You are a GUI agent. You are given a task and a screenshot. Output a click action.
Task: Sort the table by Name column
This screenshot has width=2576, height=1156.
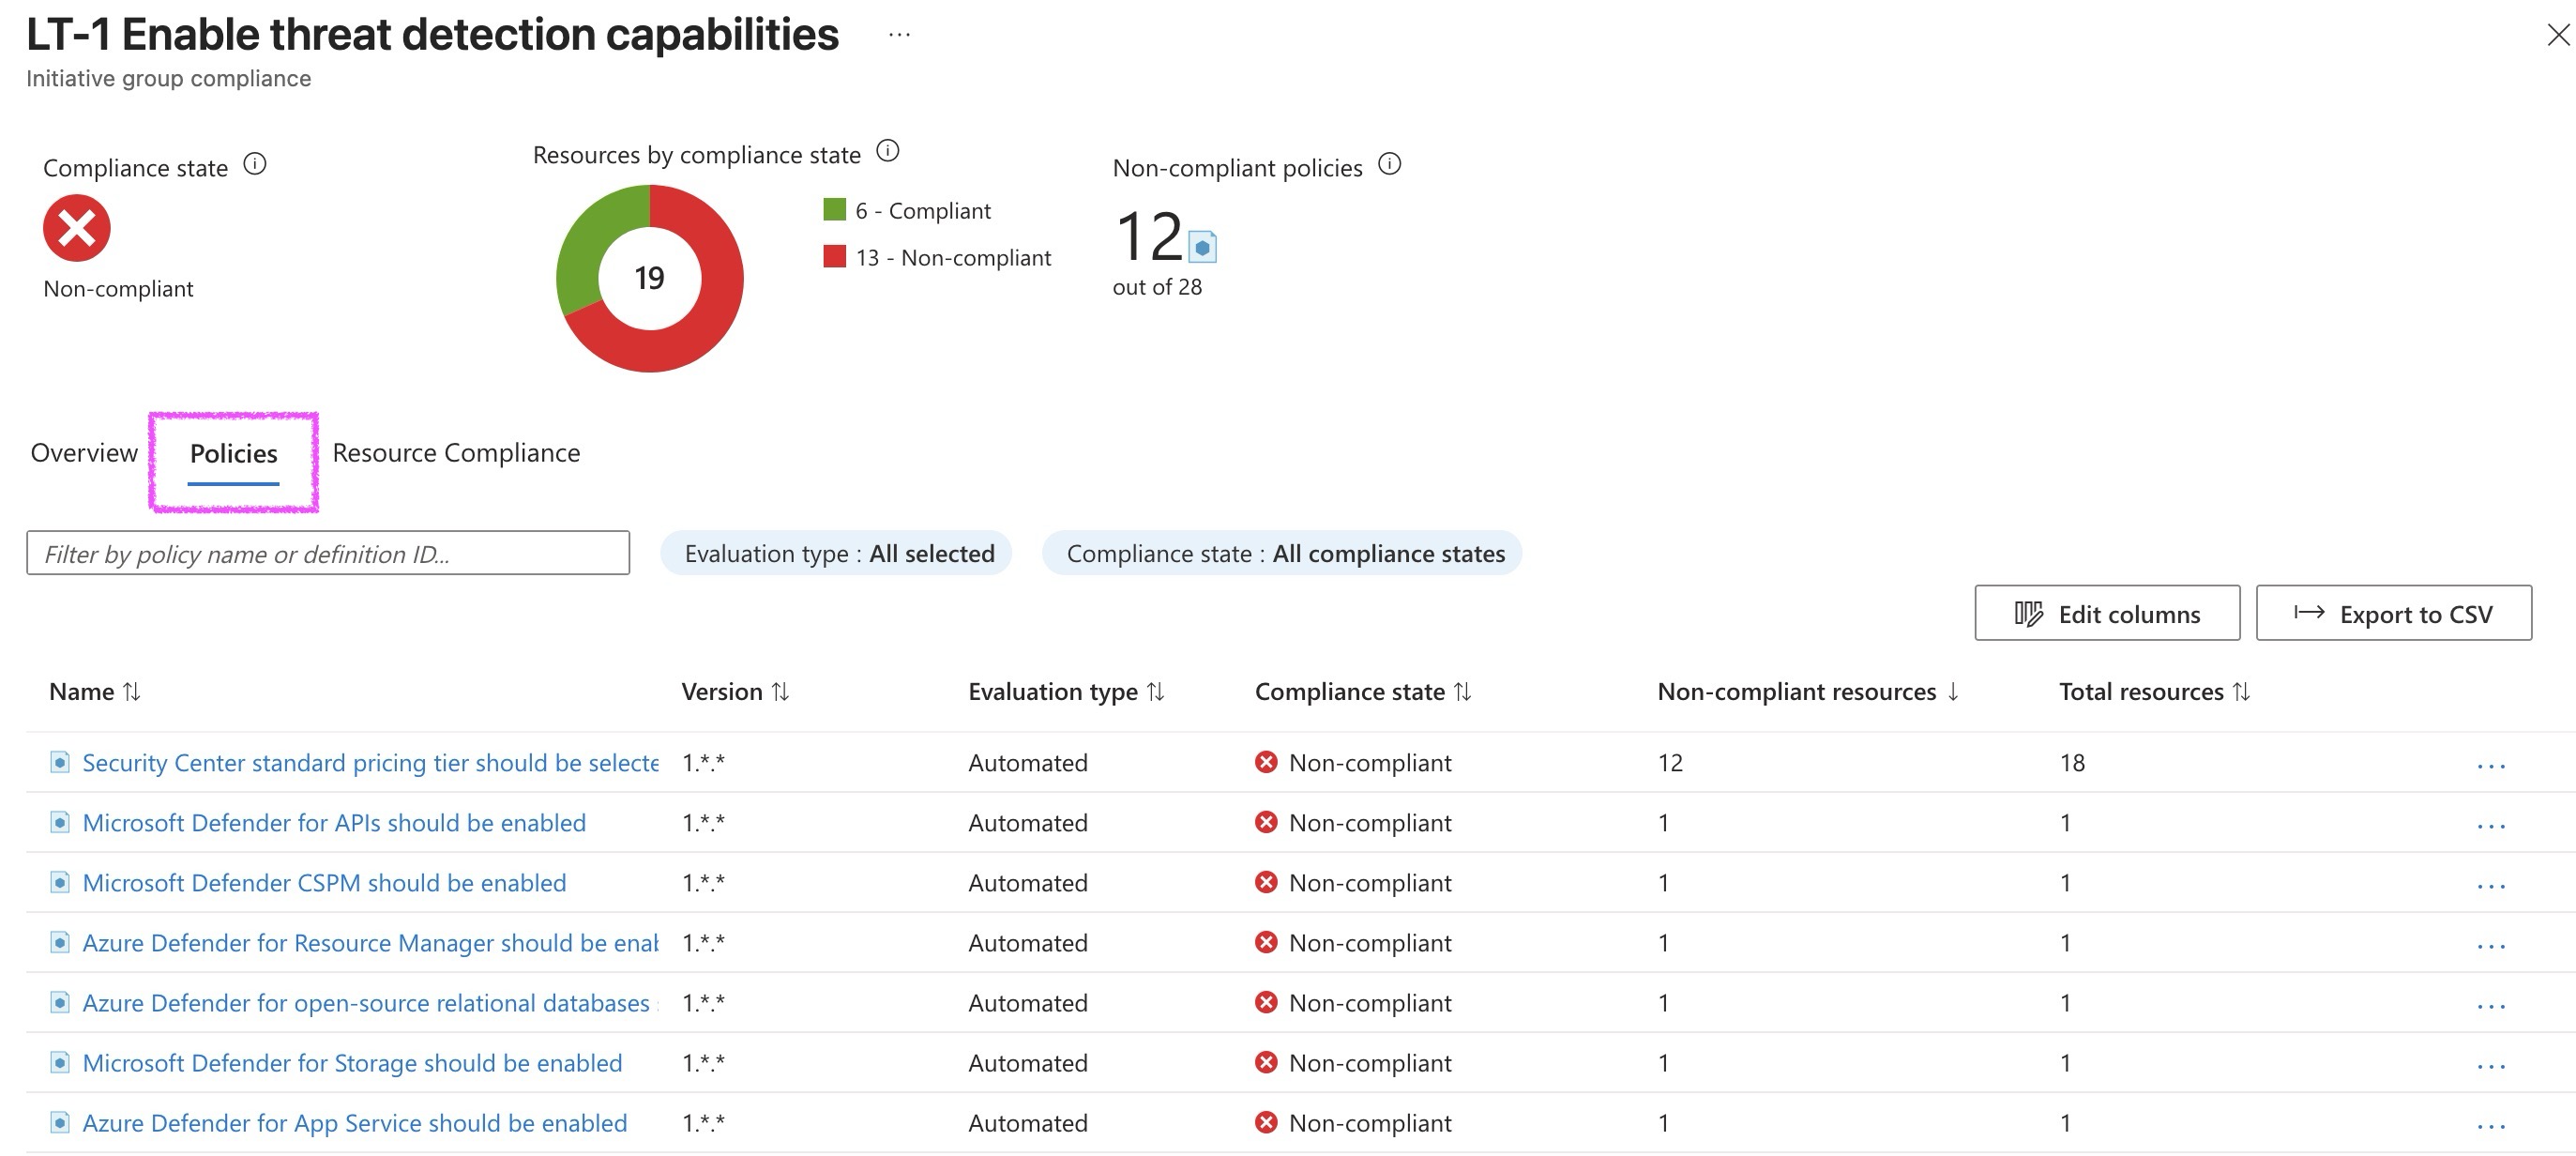(x=95, y=691)
